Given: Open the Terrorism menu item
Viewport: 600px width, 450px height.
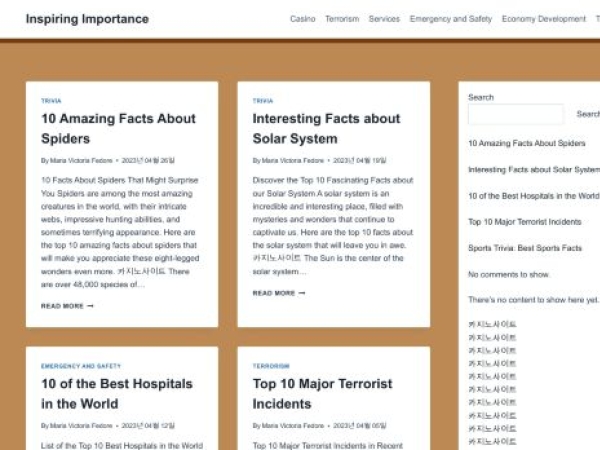Looking at the screenshot, I should click(342, 19).
